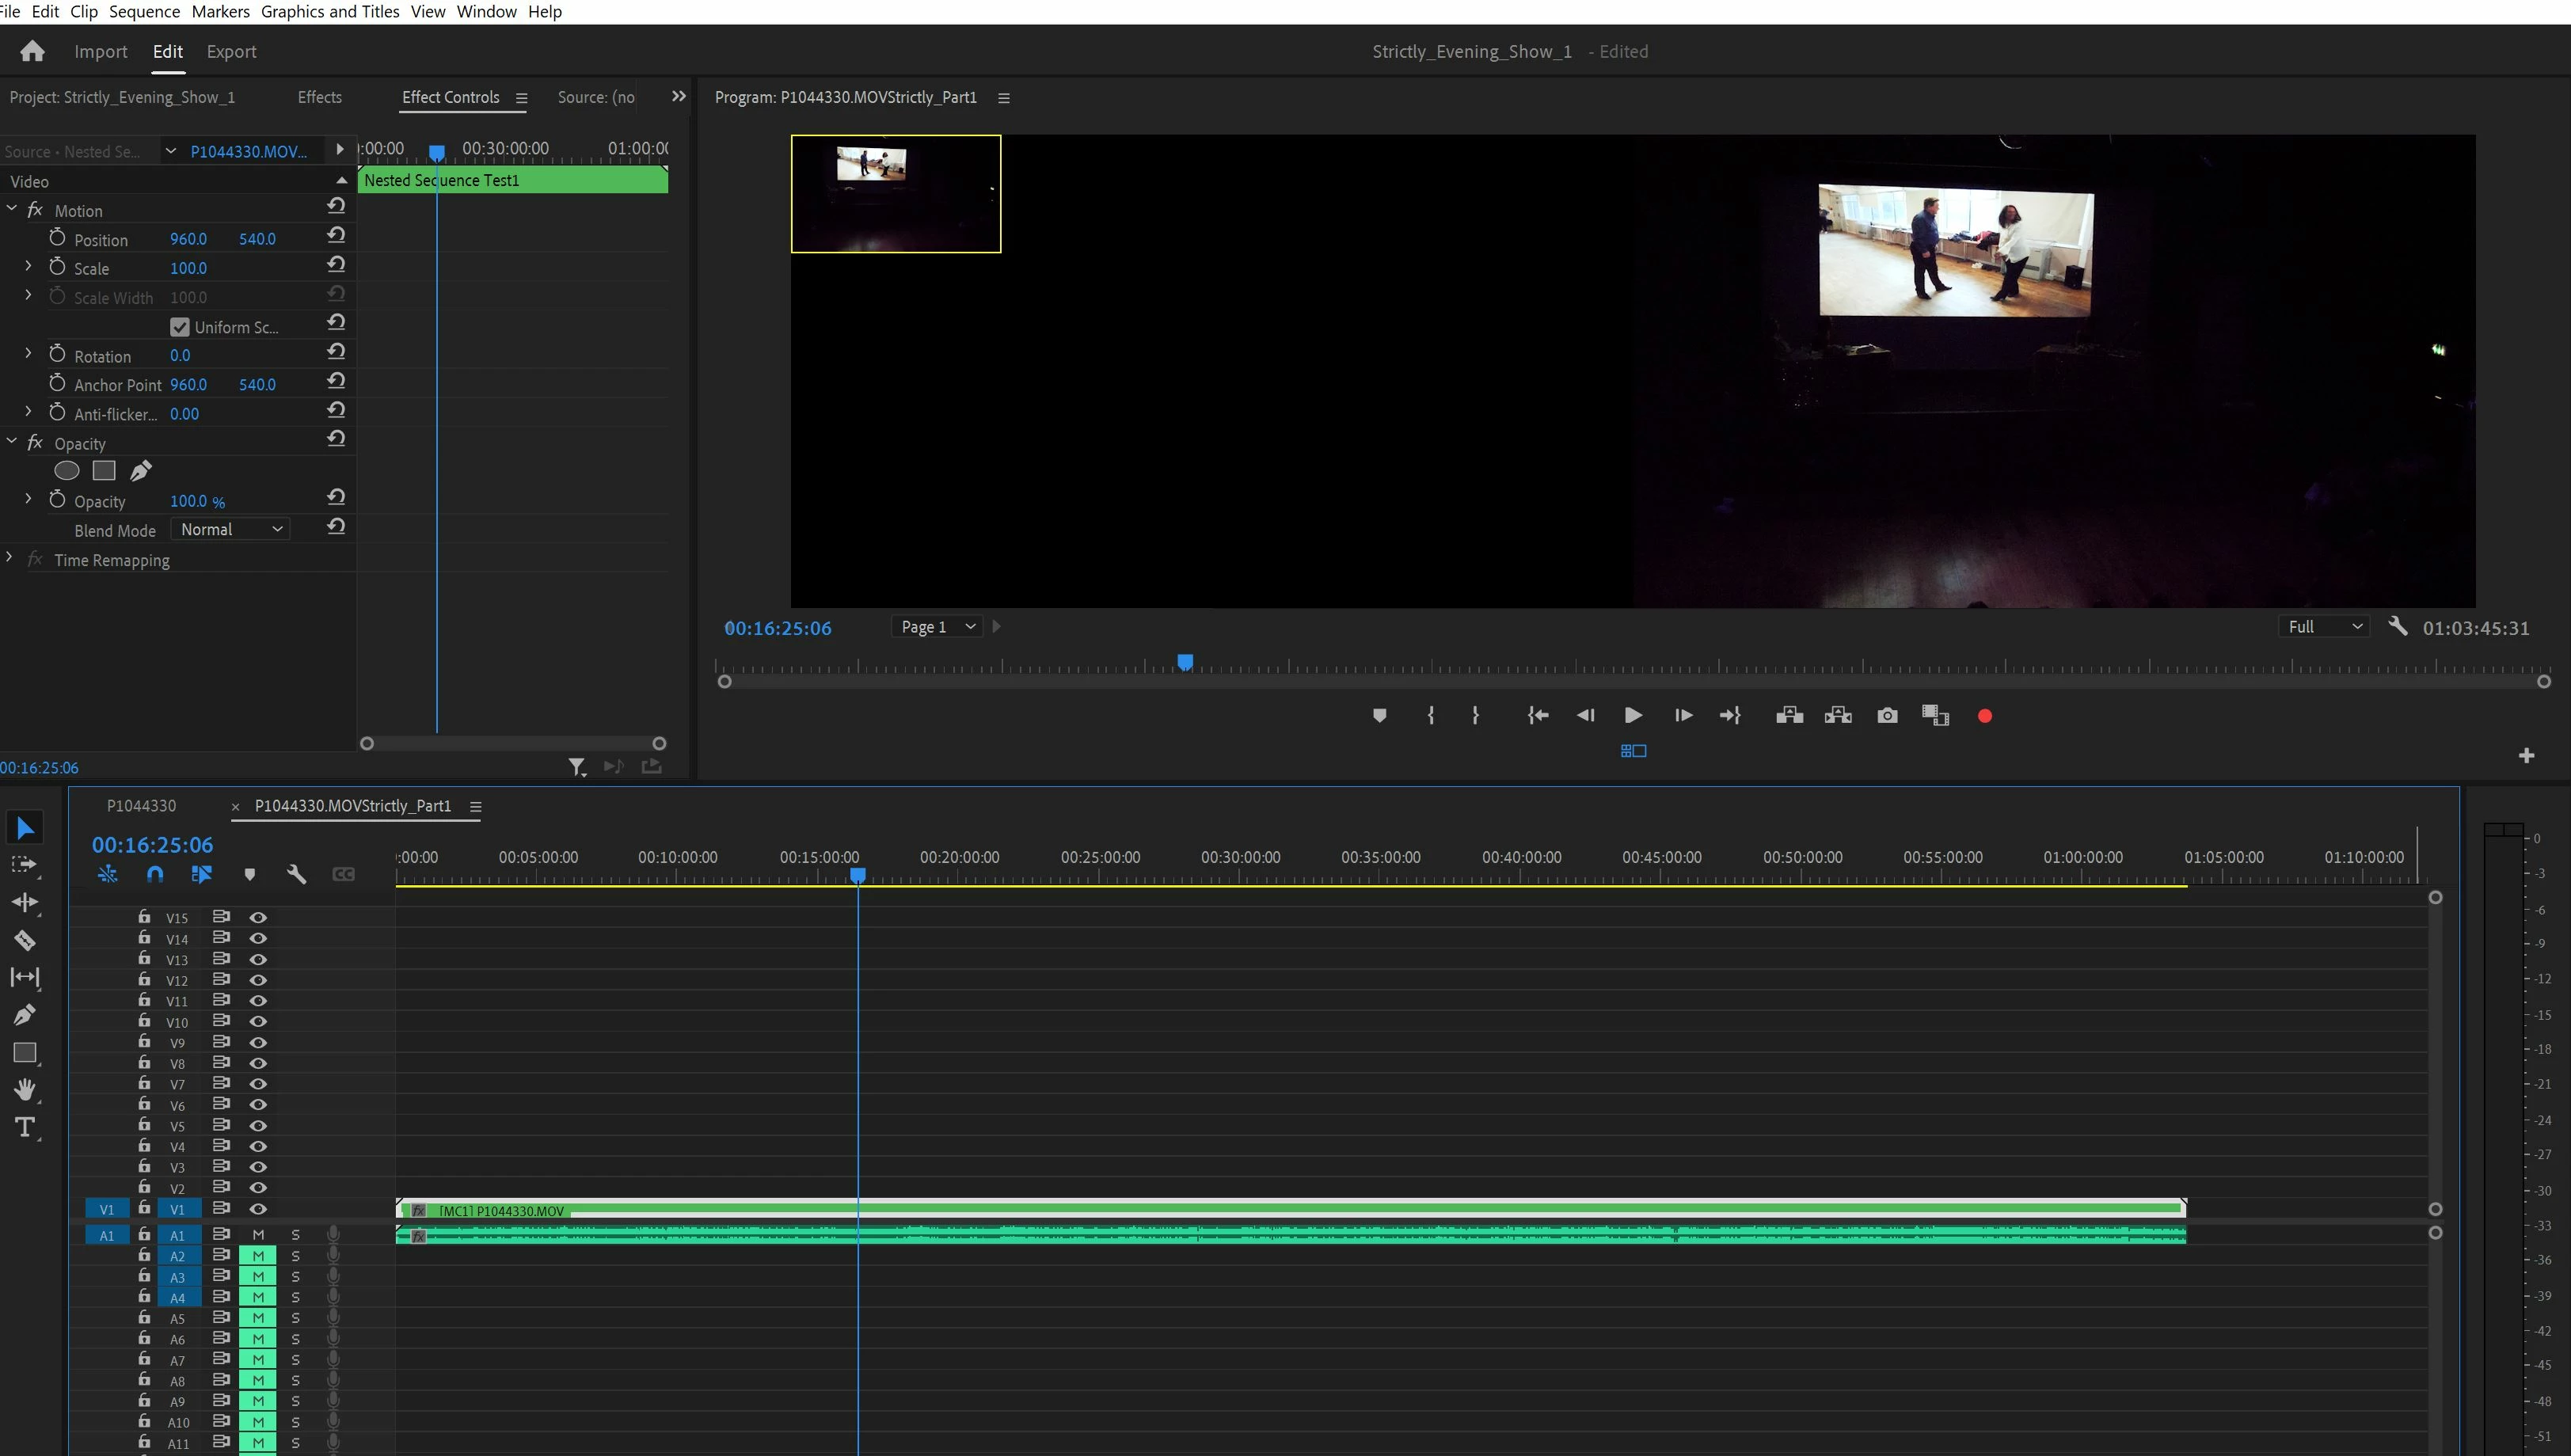2571x1456 pixels.
Task: Select the Razor tool
Action: (25, 940)
